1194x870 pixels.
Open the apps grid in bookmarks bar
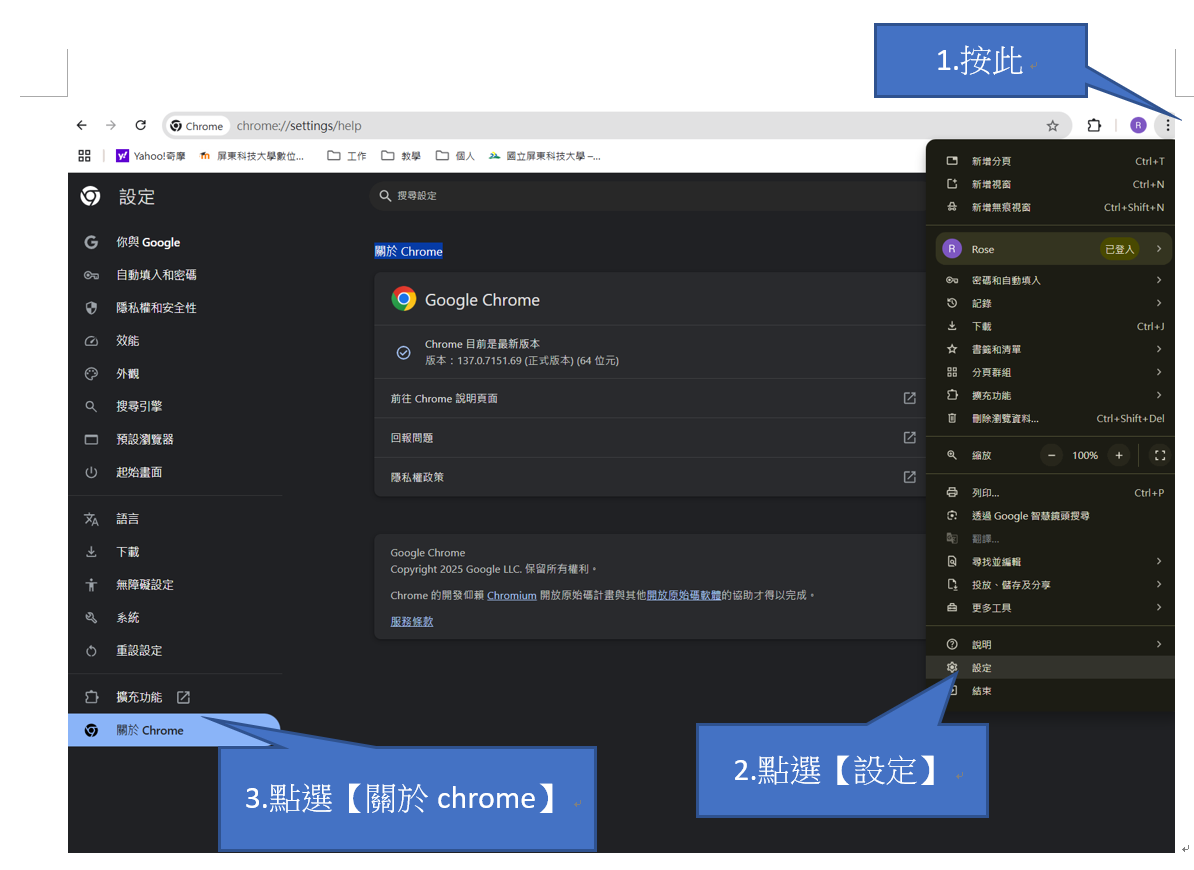85,156
